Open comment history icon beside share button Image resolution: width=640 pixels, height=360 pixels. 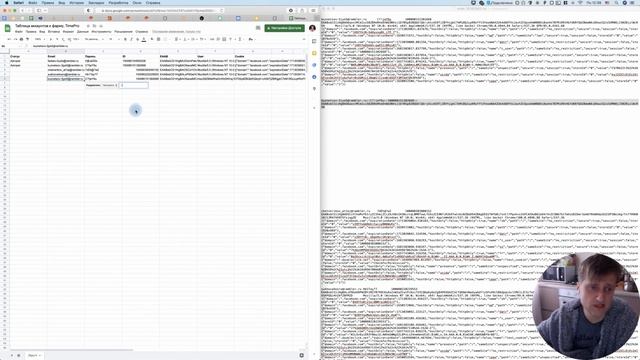pos(258,28)
